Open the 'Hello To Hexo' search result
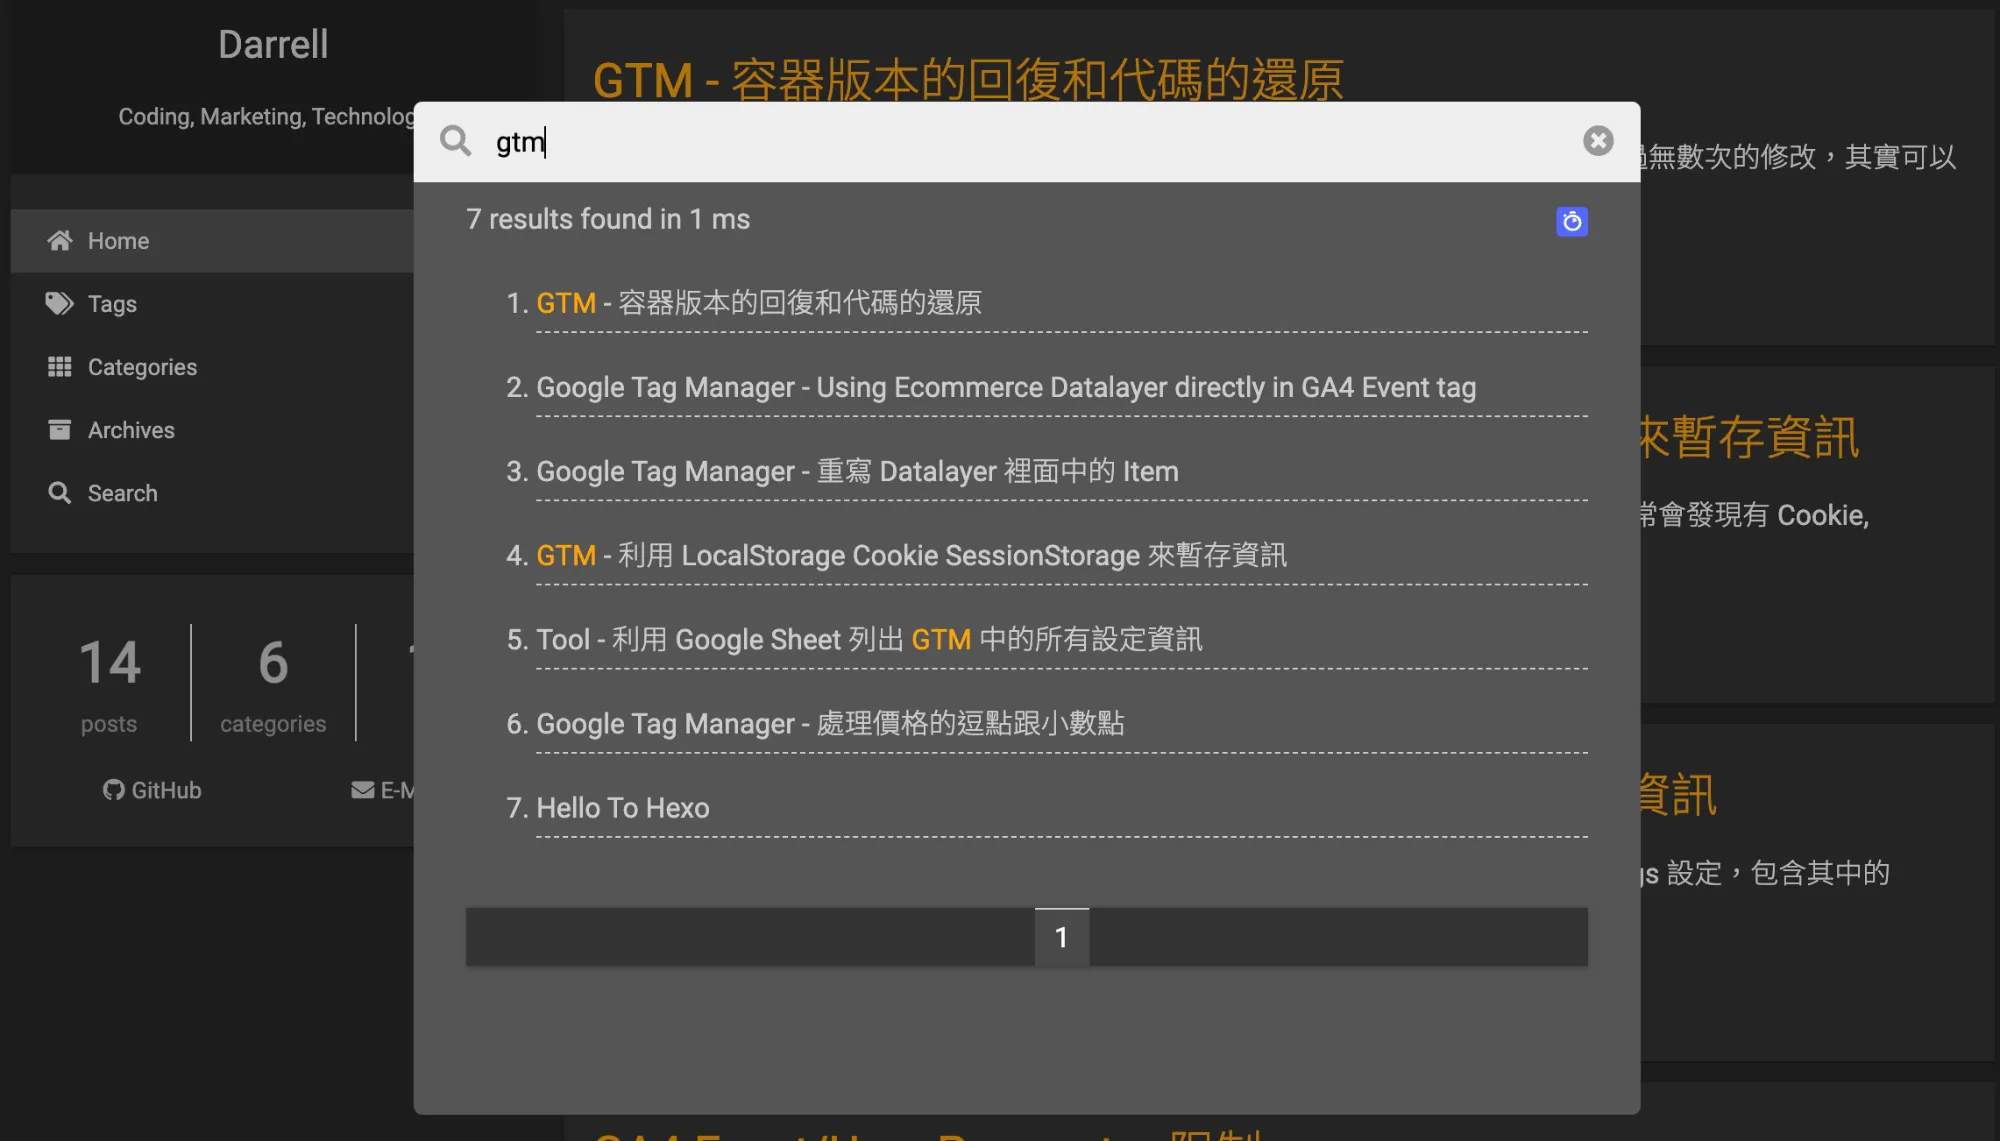The image size is (2000, 1141). pos(622,808)
